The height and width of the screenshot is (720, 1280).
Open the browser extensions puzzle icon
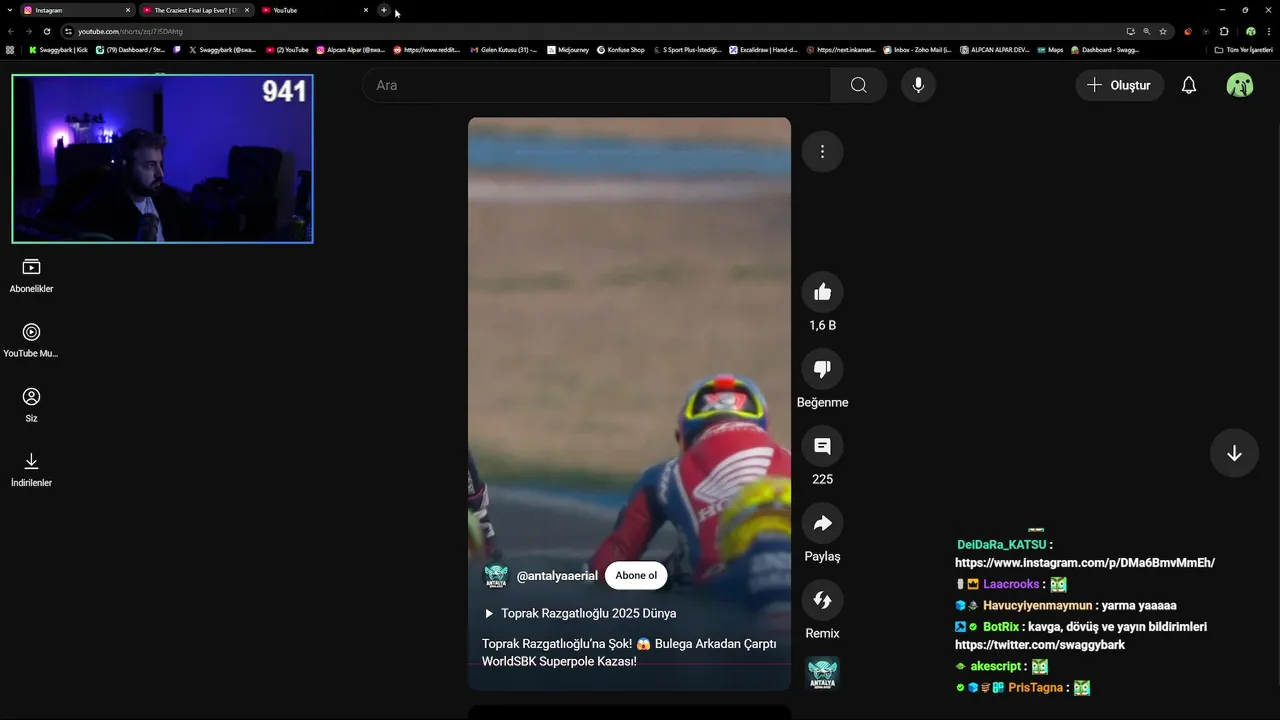point(1224,31)
